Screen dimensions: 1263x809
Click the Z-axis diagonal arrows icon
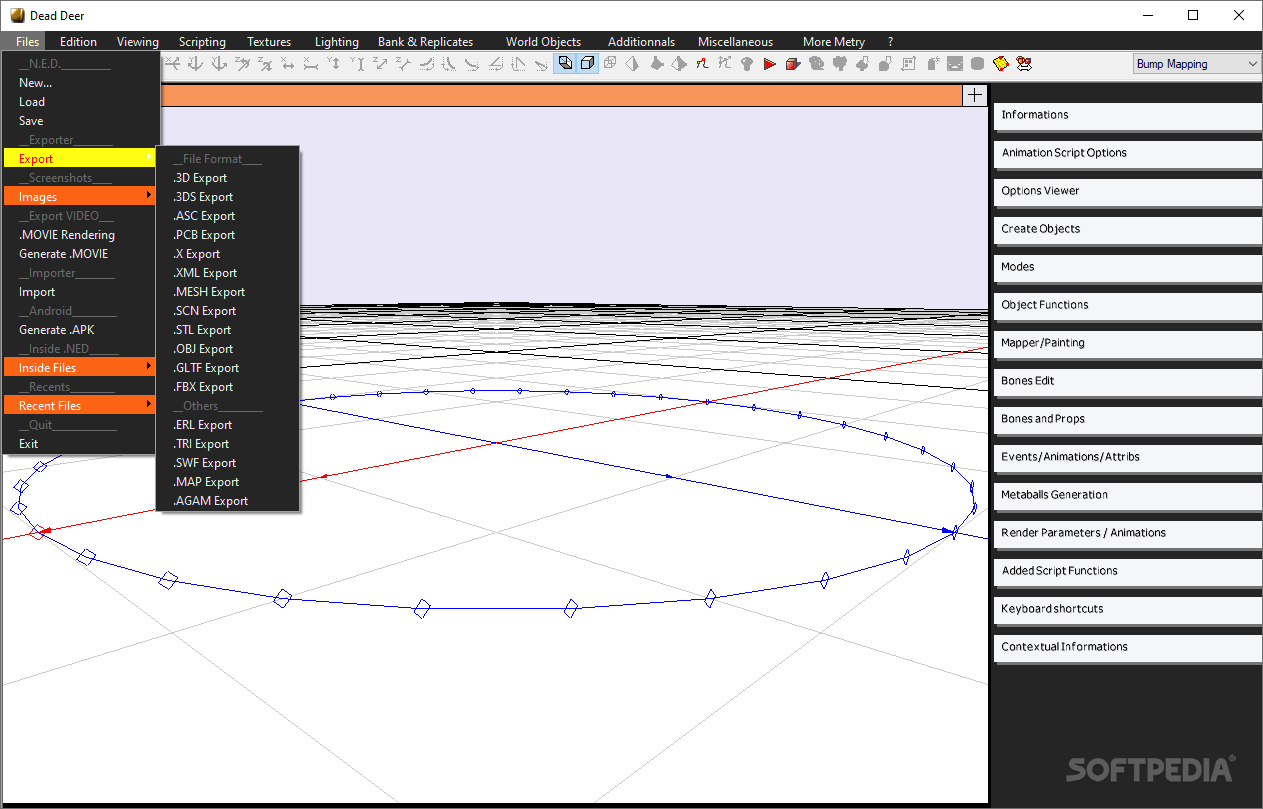coord(380,63)
